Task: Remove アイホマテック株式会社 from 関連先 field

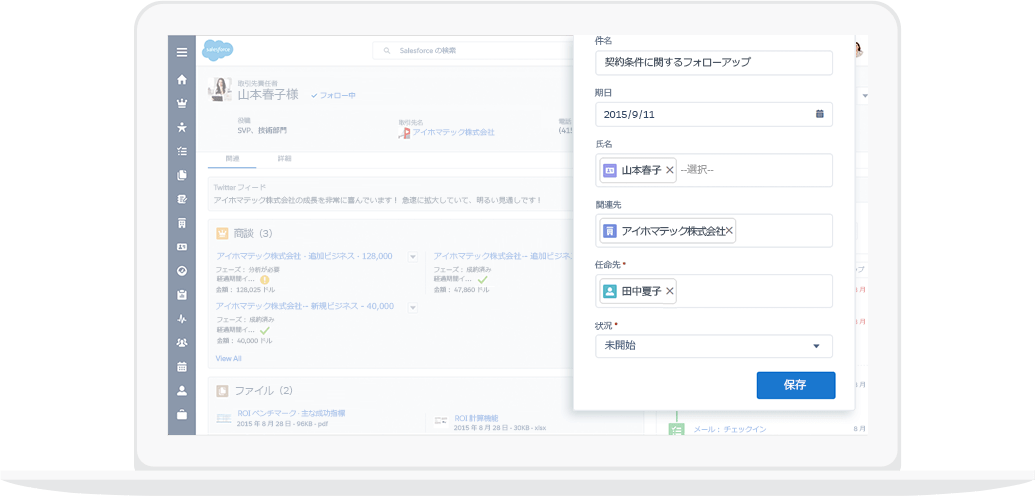Action: (x=729, y=231)
